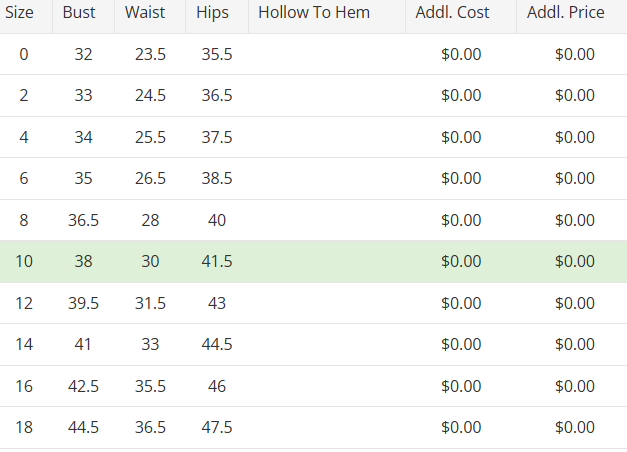The image size is (627, 452).
Task: Click the Hollow To Hem header
Action: [x=313, y=13]
